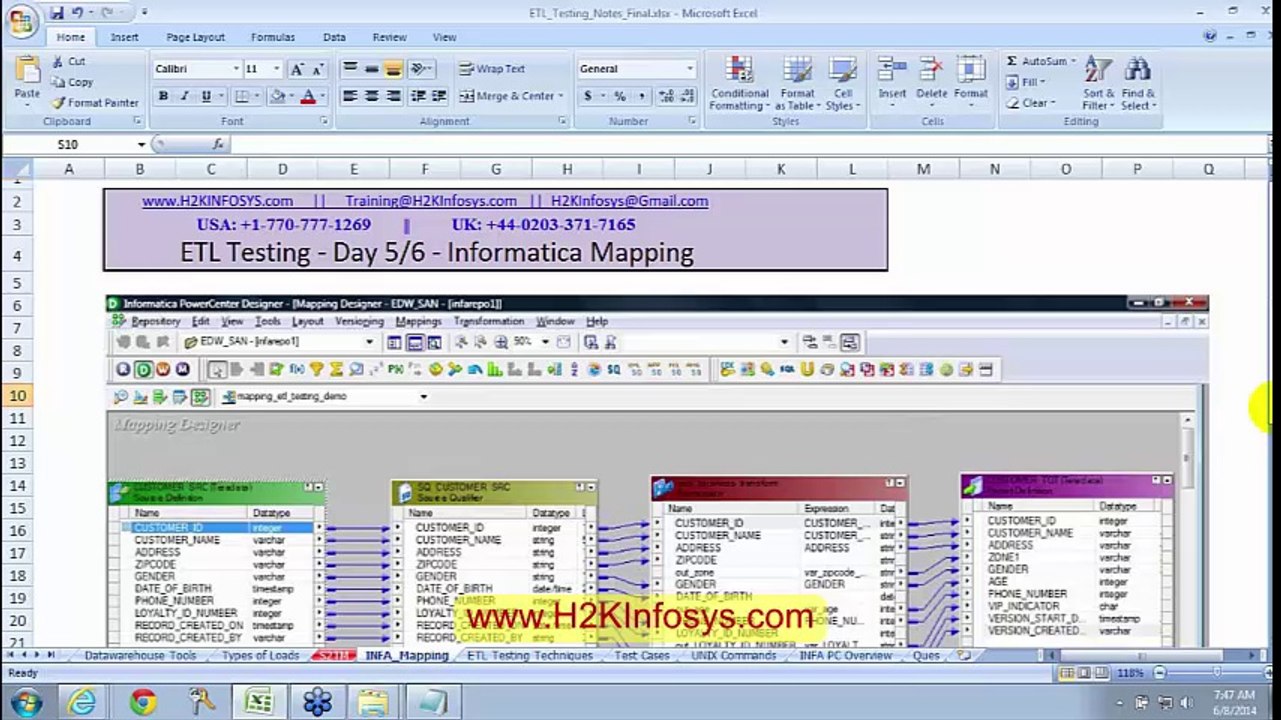Open the Calibri font name dropdown
The width and height of the screenshot is (1281, 720).
(236, 69)
